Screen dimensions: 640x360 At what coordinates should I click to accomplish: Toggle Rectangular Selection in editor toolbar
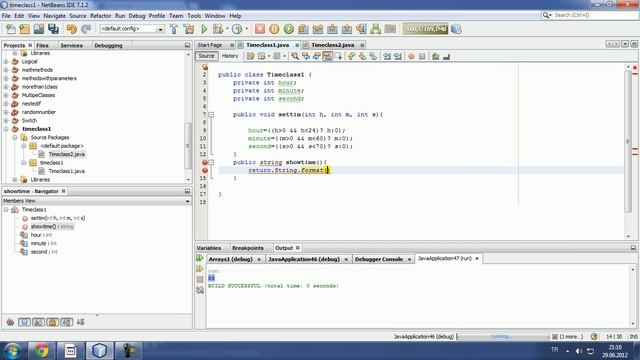(x=338, y=56)
